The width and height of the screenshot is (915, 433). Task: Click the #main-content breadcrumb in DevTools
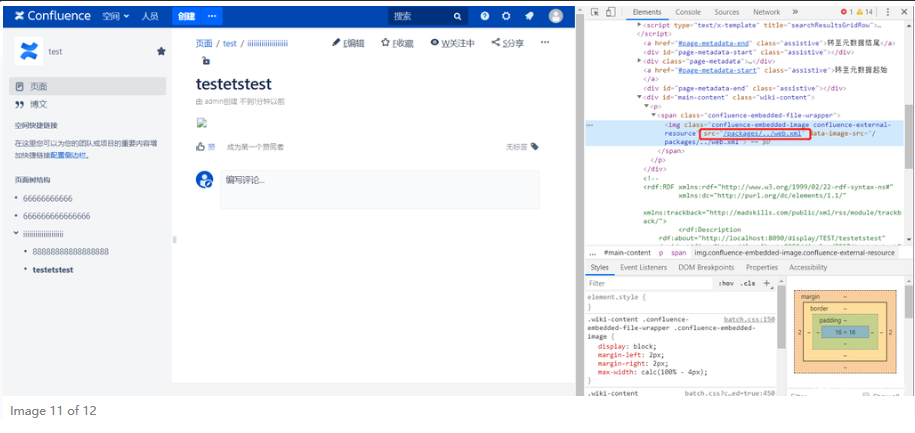tap(627, 253)
